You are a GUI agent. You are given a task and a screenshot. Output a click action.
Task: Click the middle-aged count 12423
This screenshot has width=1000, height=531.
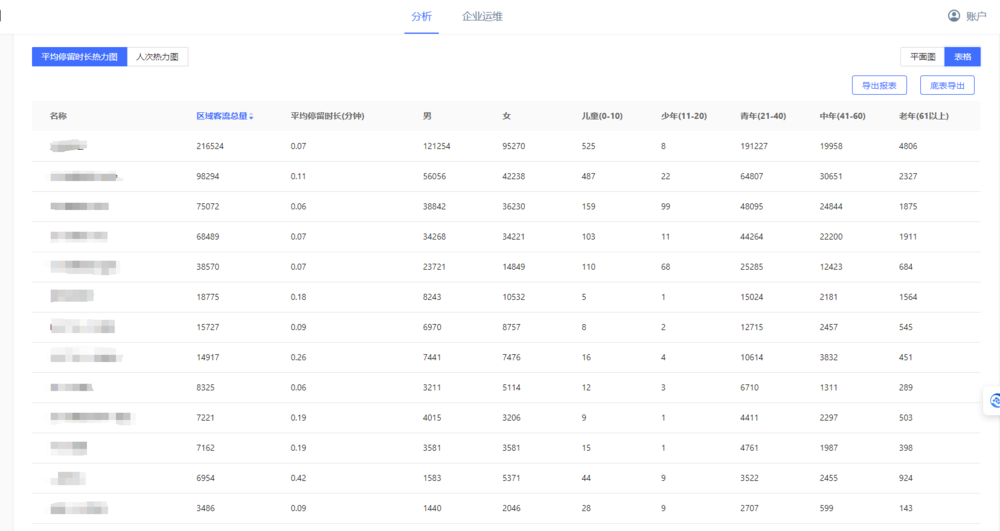click(x=831, y=266)
